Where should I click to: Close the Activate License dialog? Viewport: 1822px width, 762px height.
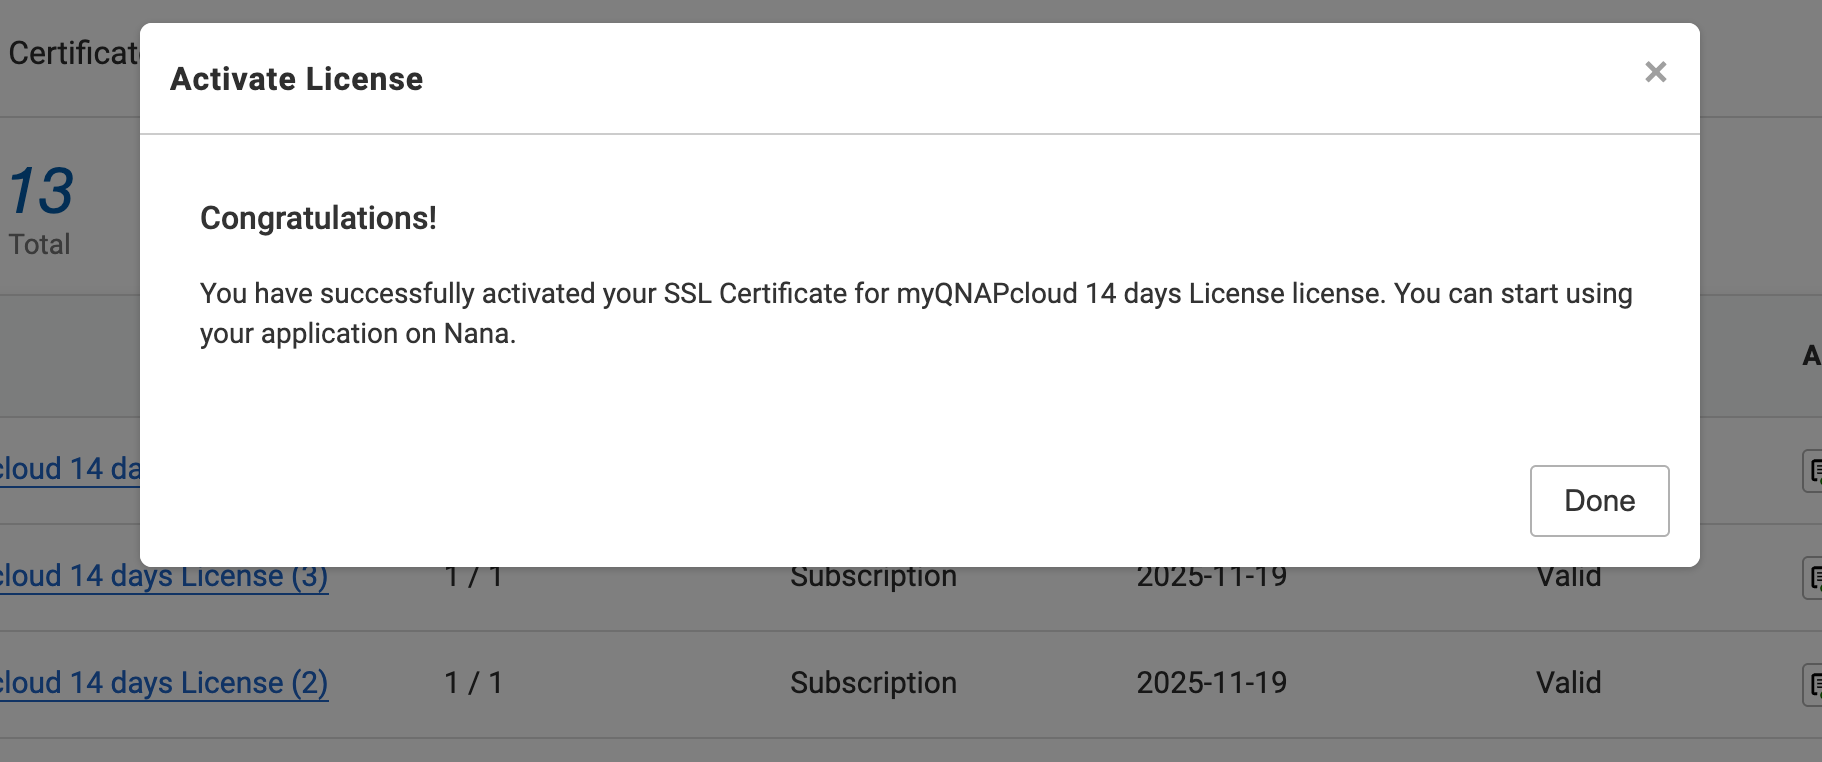(1655, 72)
